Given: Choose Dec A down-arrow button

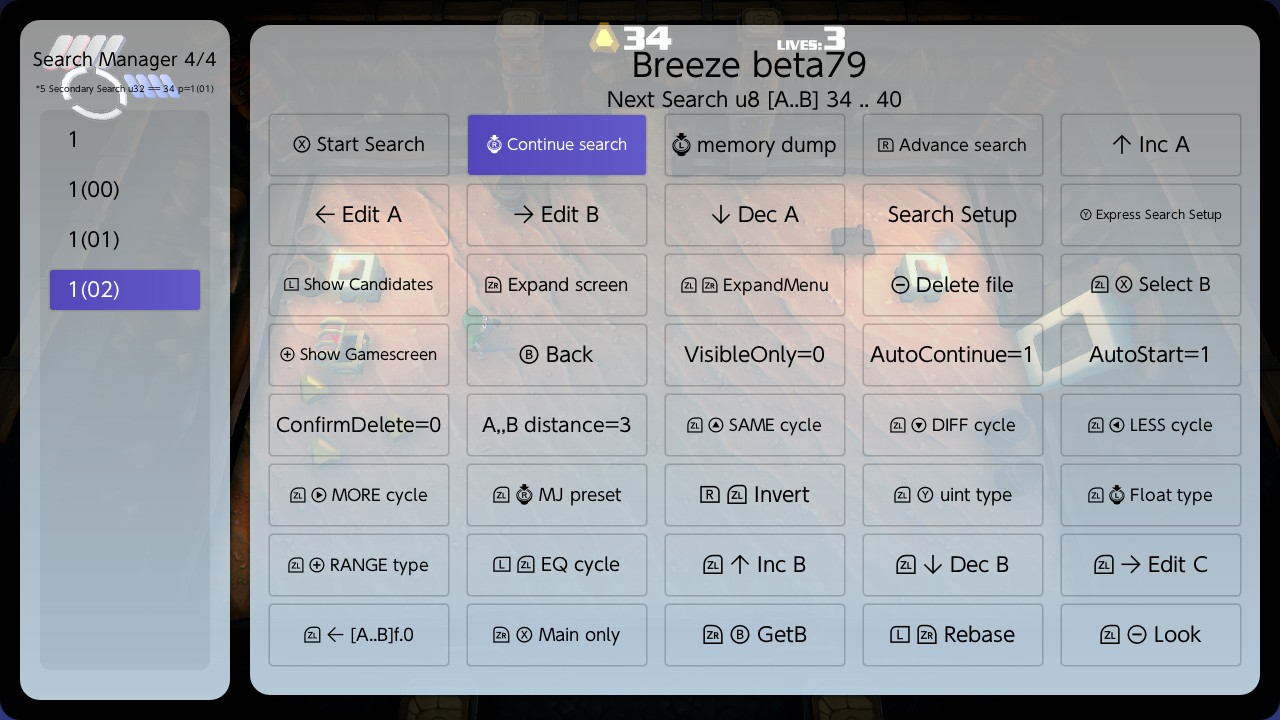Looking at the screenshot, I should (755, 215).
